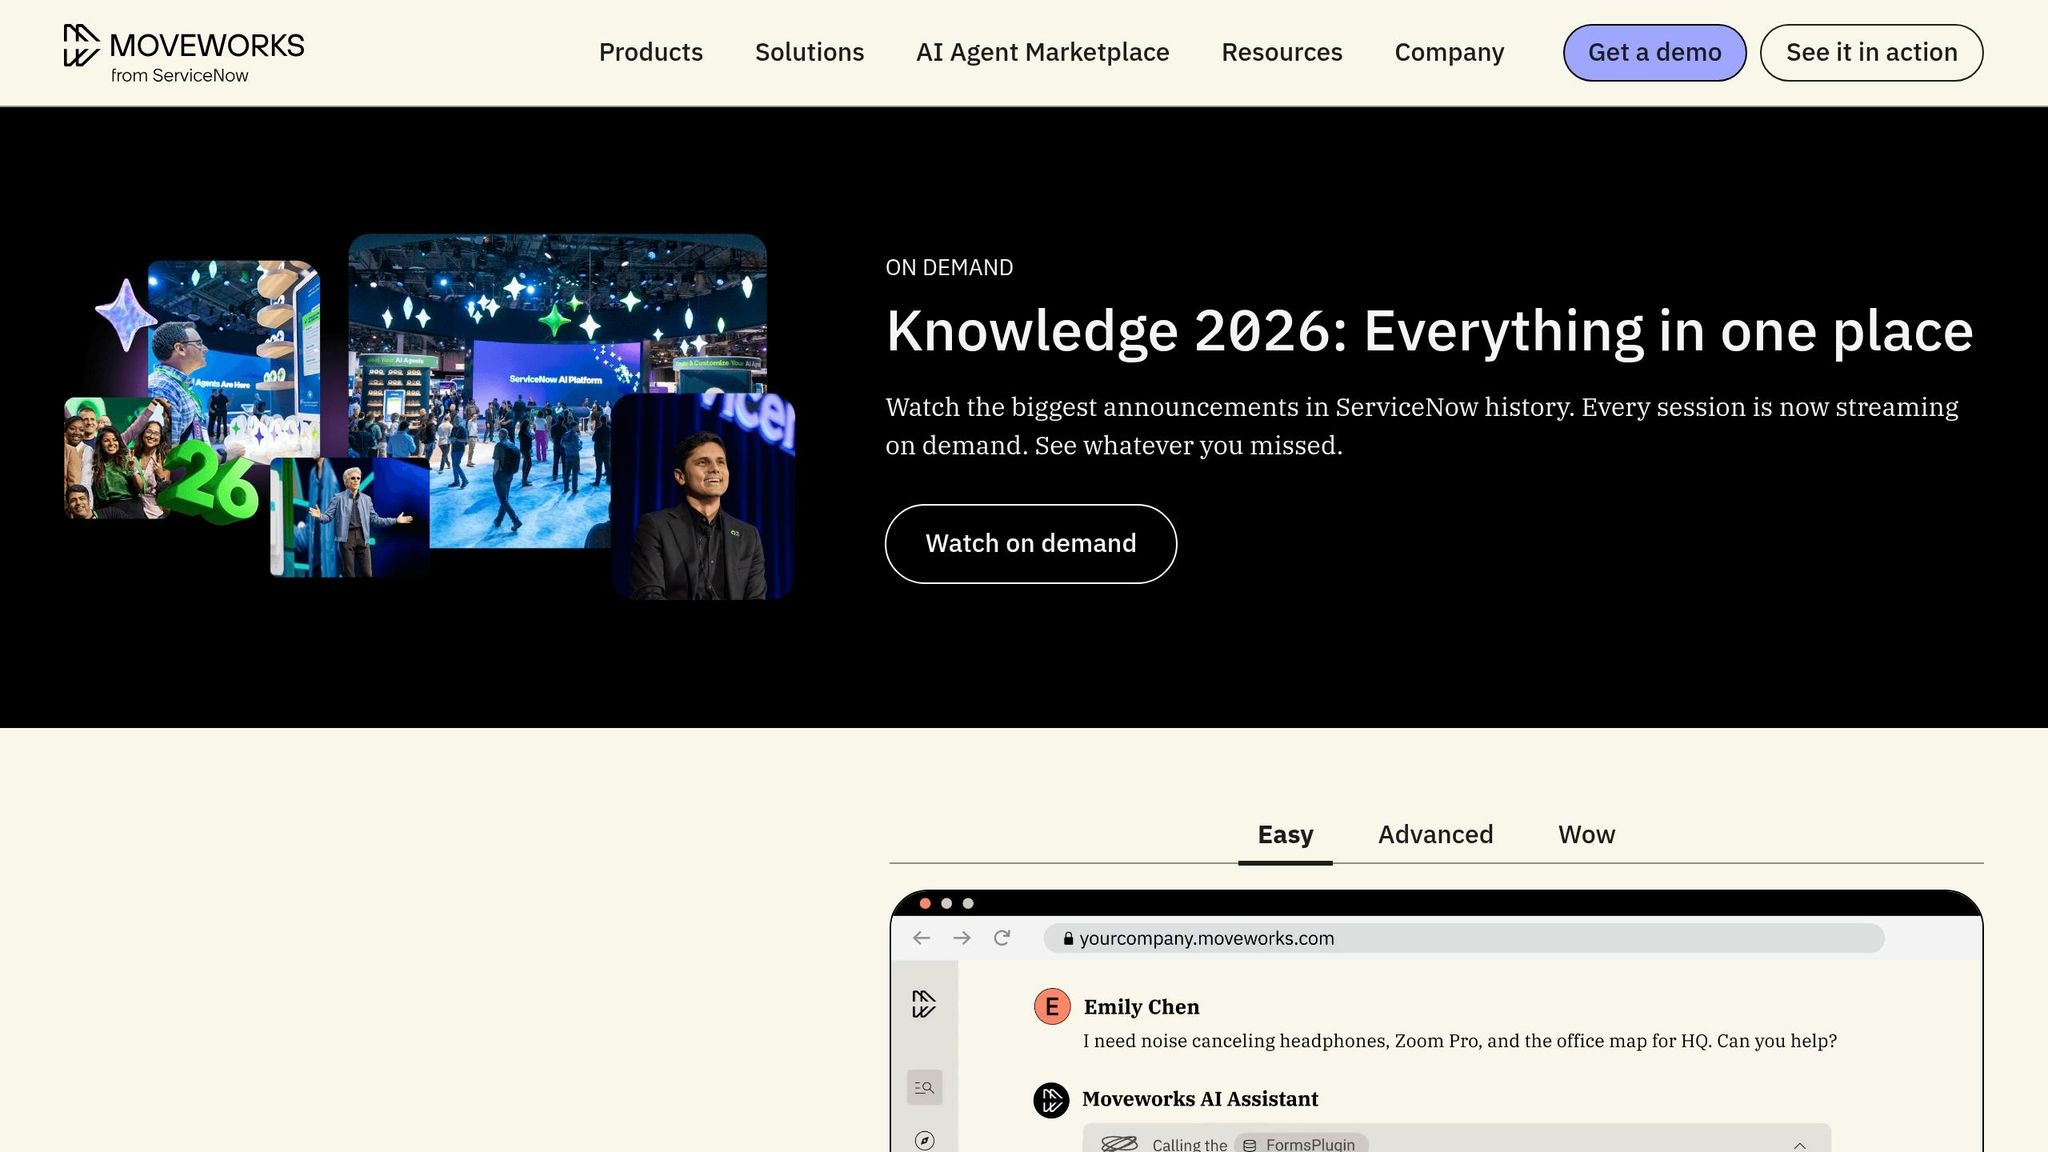This screenshot has height=1152, width=2048.
Task: Click the paragraph starting Watch the biggest announcements
Action: tap(1421, 426)
